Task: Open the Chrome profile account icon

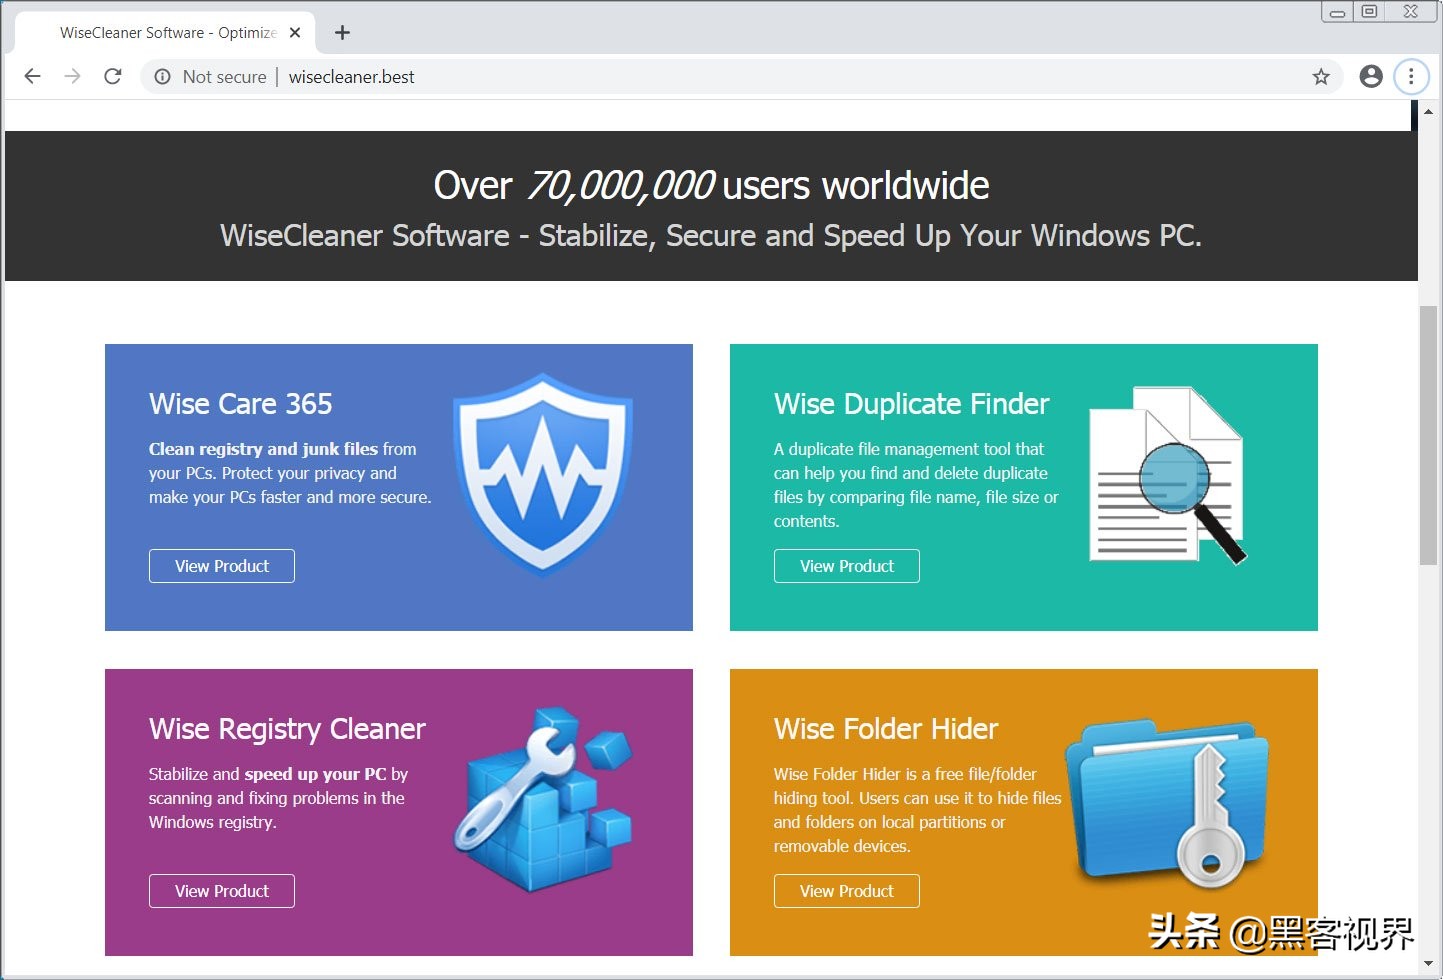Action: pos(1371,76)
